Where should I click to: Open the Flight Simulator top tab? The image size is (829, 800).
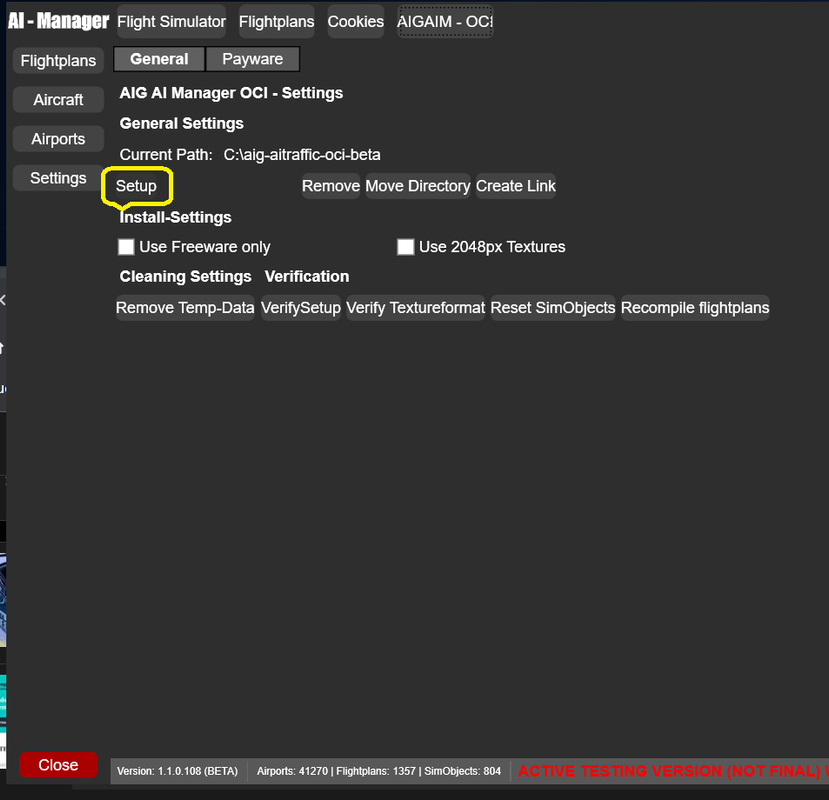[171, 22]
